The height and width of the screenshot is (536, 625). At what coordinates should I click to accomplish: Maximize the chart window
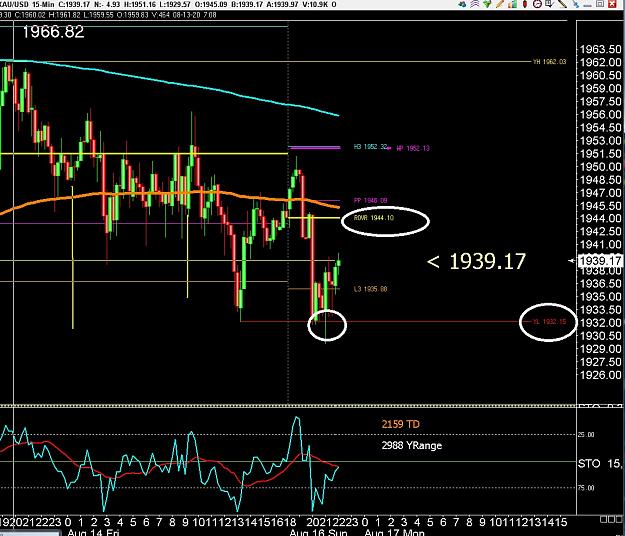(600, 4)
